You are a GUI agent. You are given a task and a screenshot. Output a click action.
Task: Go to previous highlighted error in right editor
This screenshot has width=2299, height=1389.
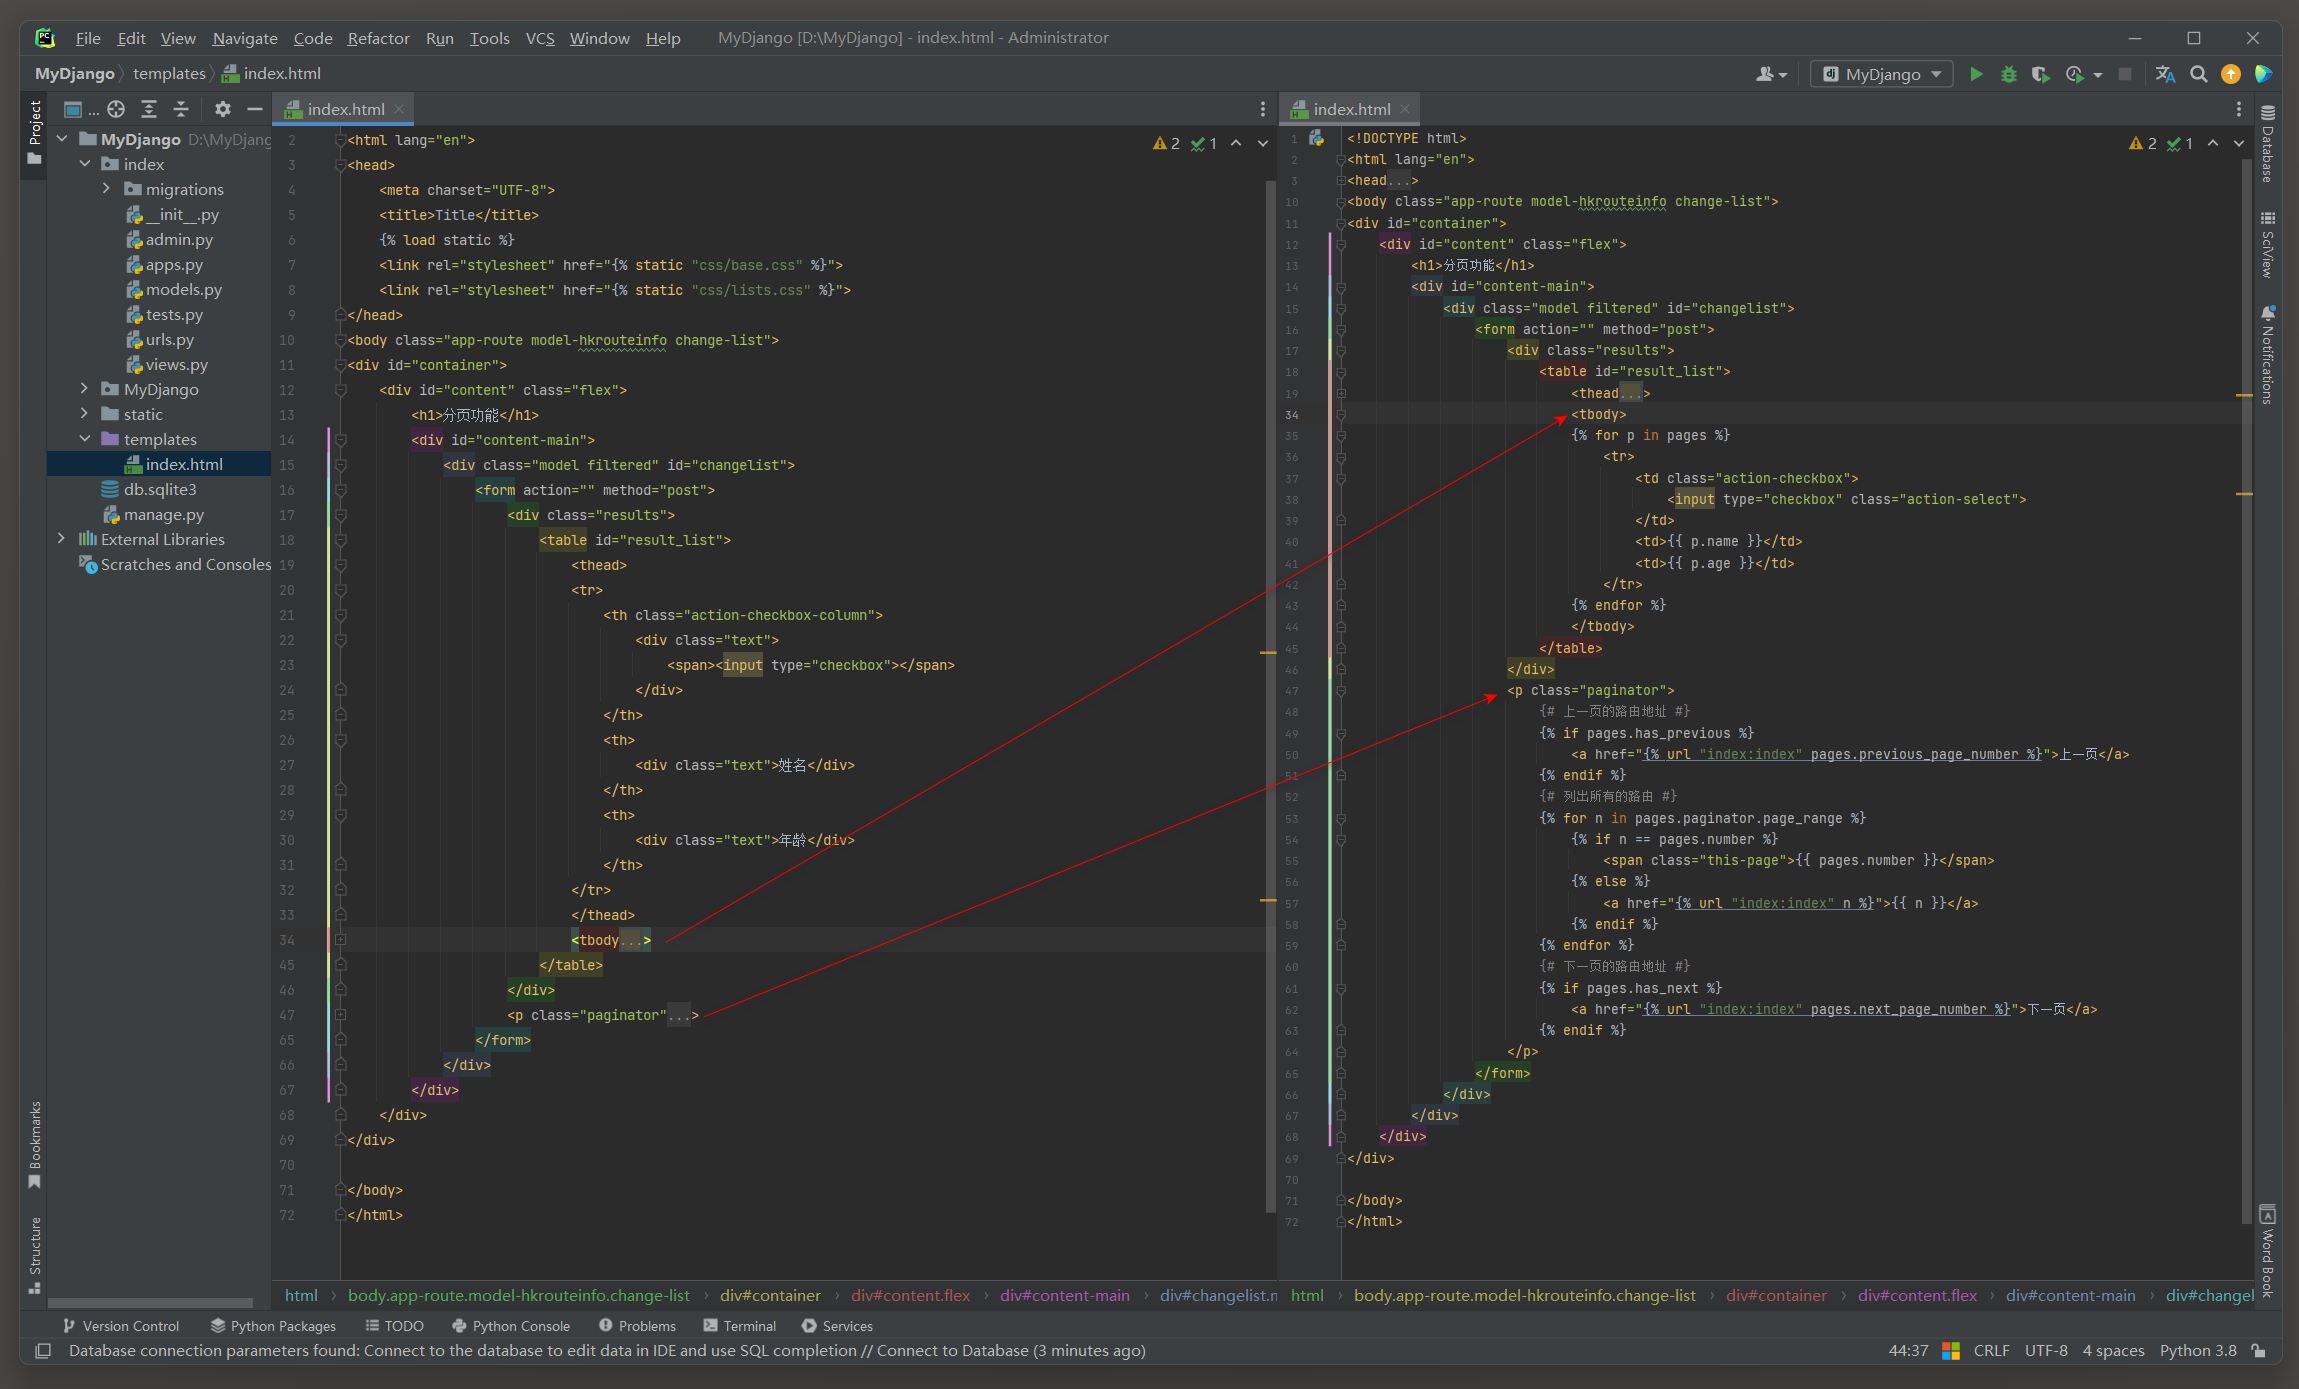click(2213, 144)
